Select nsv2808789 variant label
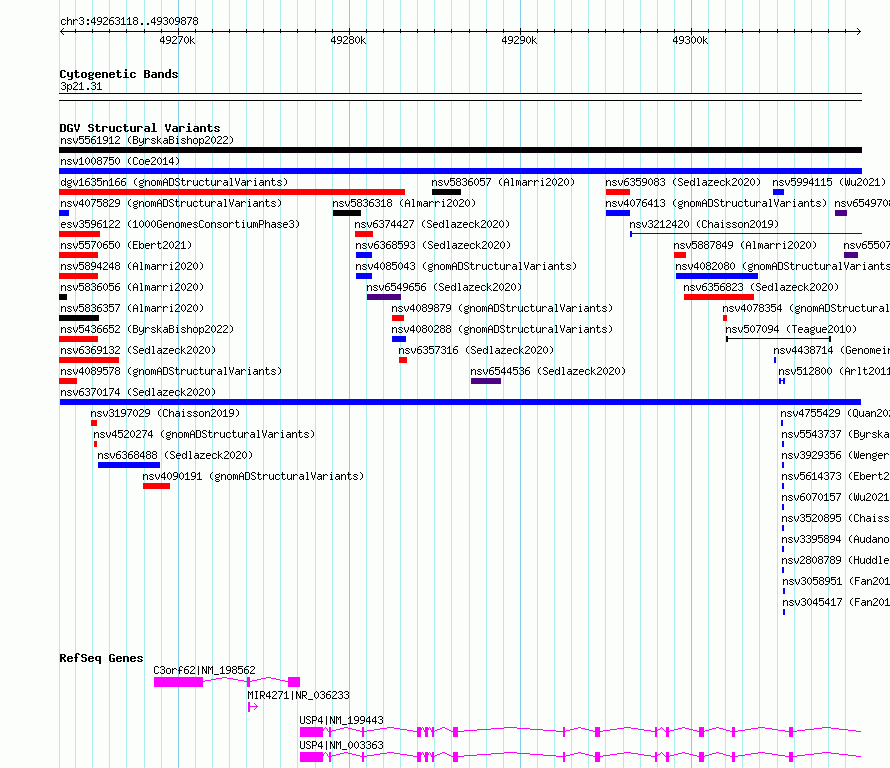The height and width of the screenshot is (768, 890). click(x=836, y=560)
